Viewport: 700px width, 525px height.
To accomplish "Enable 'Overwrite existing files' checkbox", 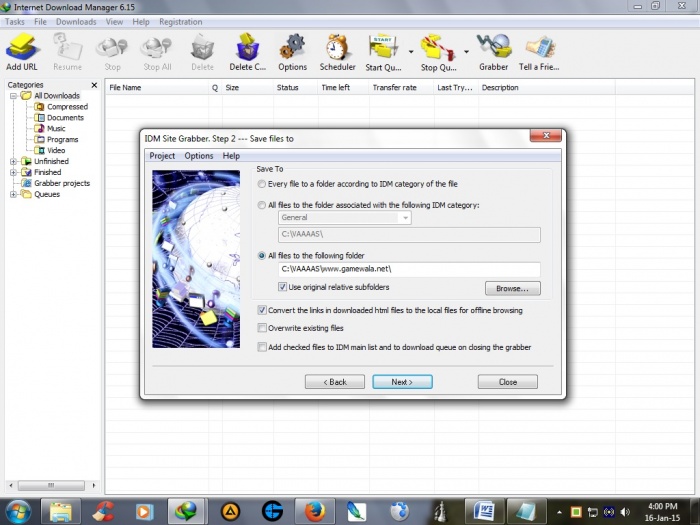I will tap(262, 328).
